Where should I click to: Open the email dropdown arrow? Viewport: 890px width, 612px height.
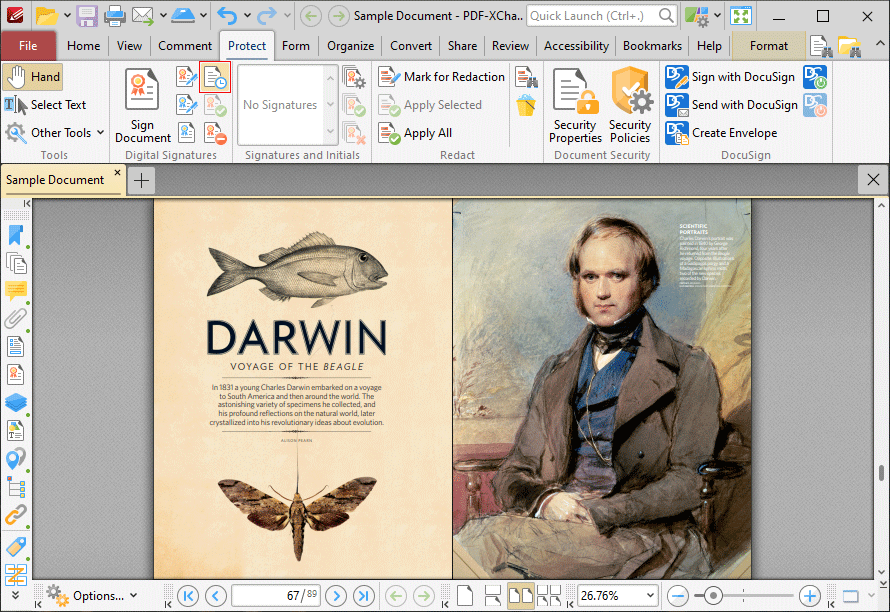tap(163, 16)
